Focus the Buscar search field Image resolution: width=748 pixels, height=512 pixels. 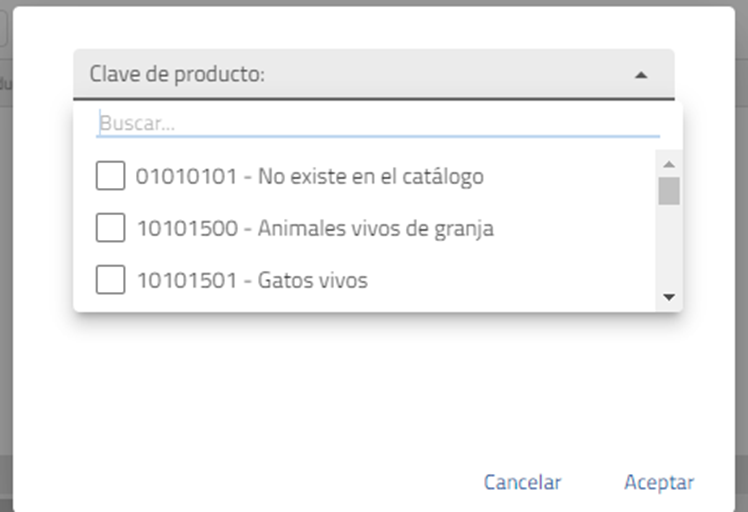coord(378,124)
